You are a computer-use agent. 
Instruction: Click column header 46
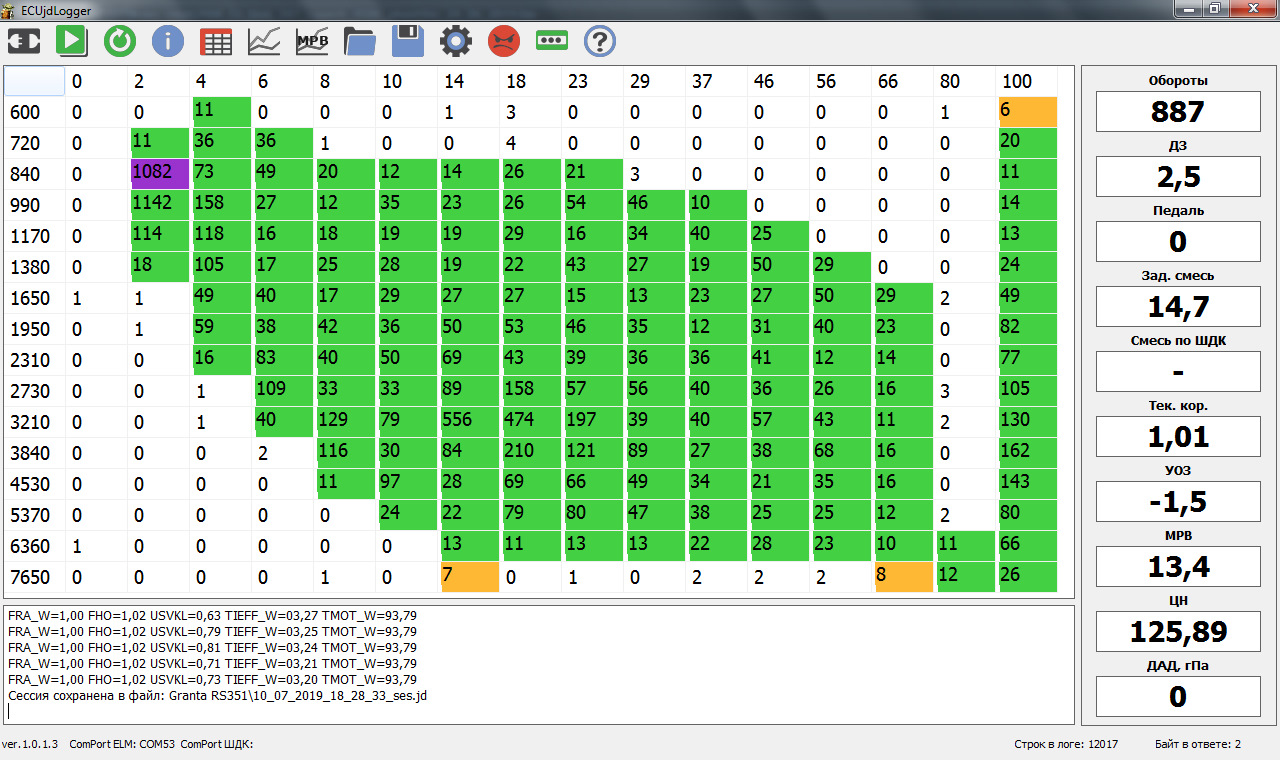click(779, 81)
